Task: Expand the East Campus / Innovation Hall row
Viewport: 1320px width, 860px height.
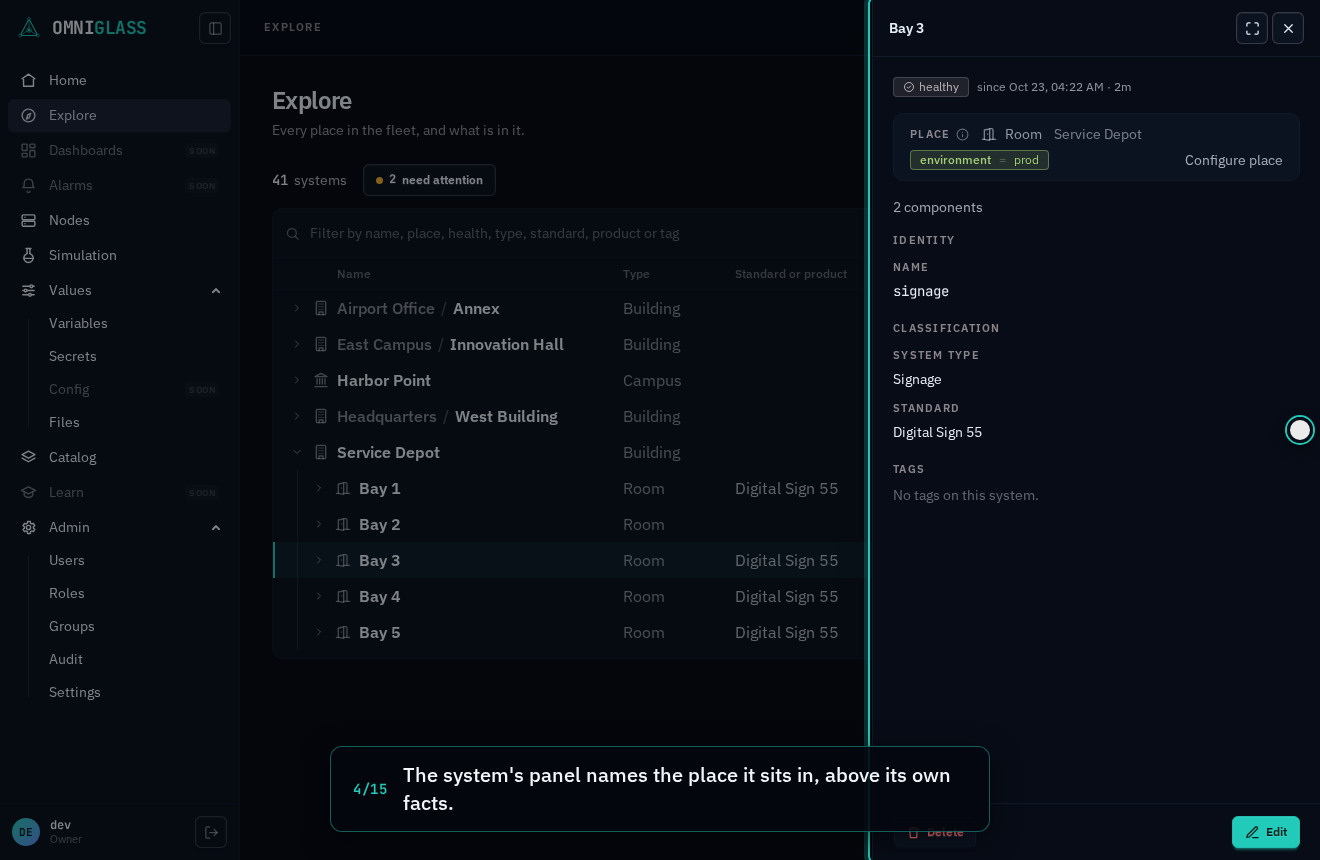Action: tap(296, 344)
